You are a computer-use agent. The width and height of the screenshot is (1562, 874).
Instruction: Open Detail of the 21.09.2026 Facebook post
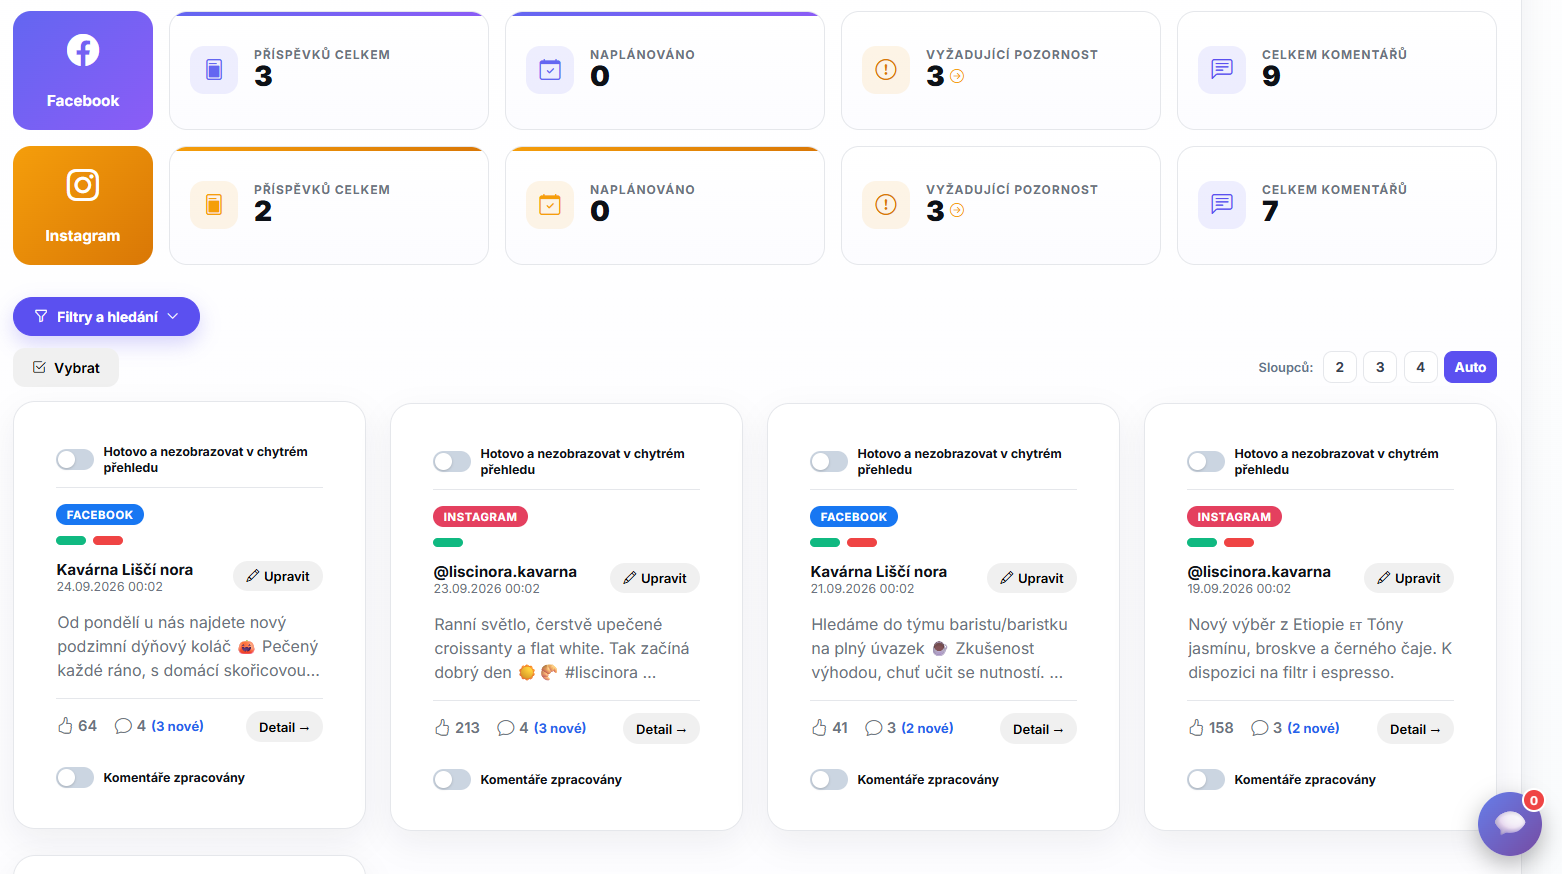pos(1038,729)
